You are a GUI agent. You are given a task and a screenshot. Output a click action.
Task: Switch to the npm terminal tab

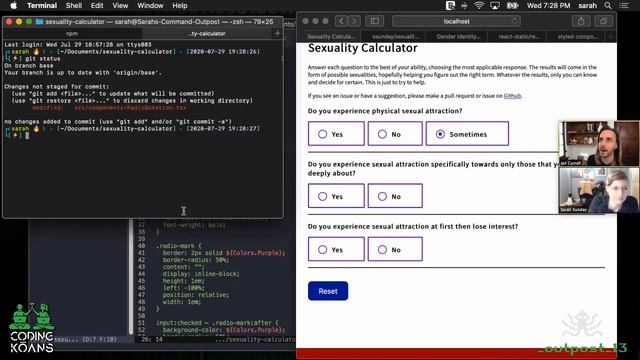click(x=72, y=33)
